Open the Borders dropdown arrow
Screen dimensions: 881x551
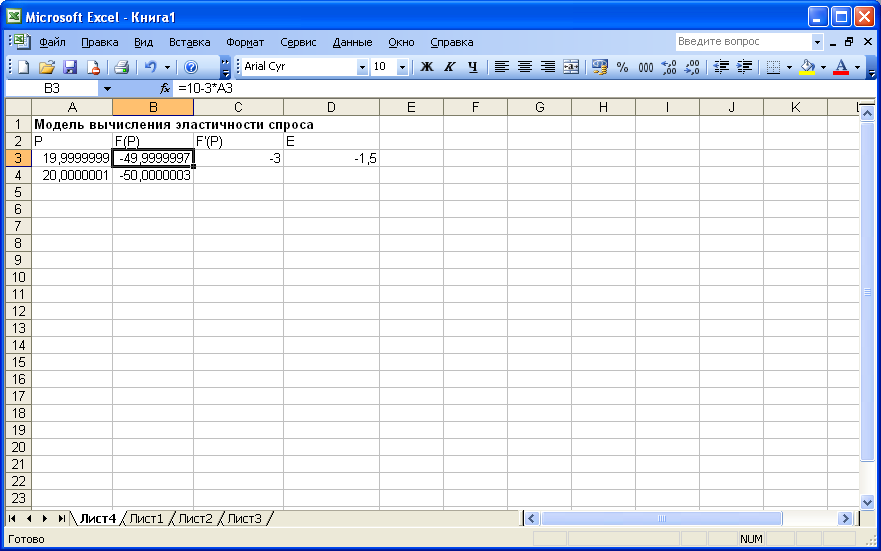tap(789, 67)
